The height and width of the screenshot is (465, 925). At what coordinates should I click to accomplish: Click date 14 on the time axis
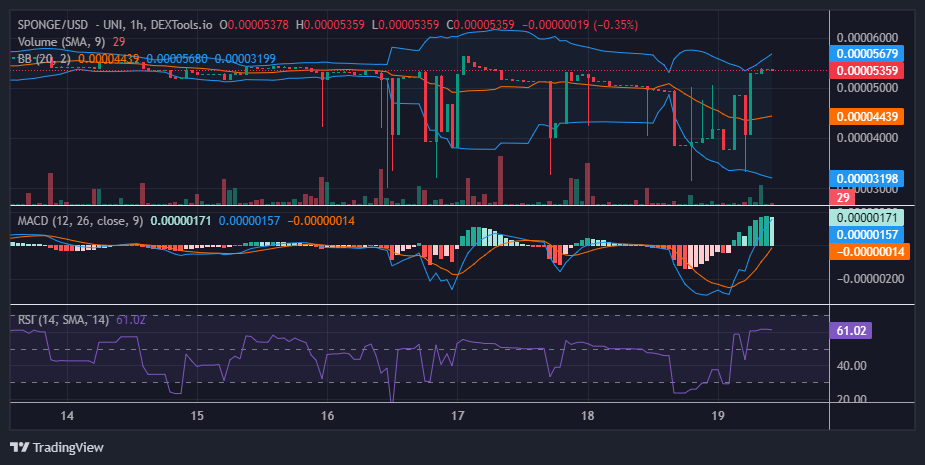pos(67,415)
